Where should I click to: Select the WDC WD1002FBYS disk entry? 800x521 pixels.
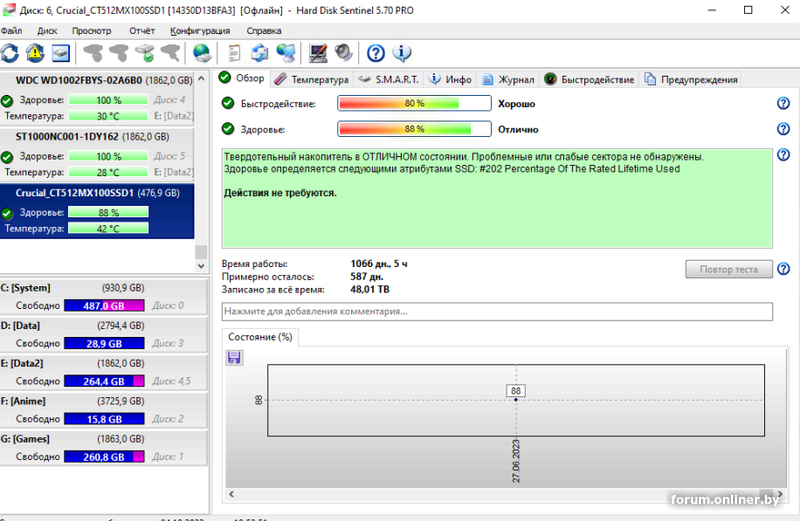click(x=100, y=80)
